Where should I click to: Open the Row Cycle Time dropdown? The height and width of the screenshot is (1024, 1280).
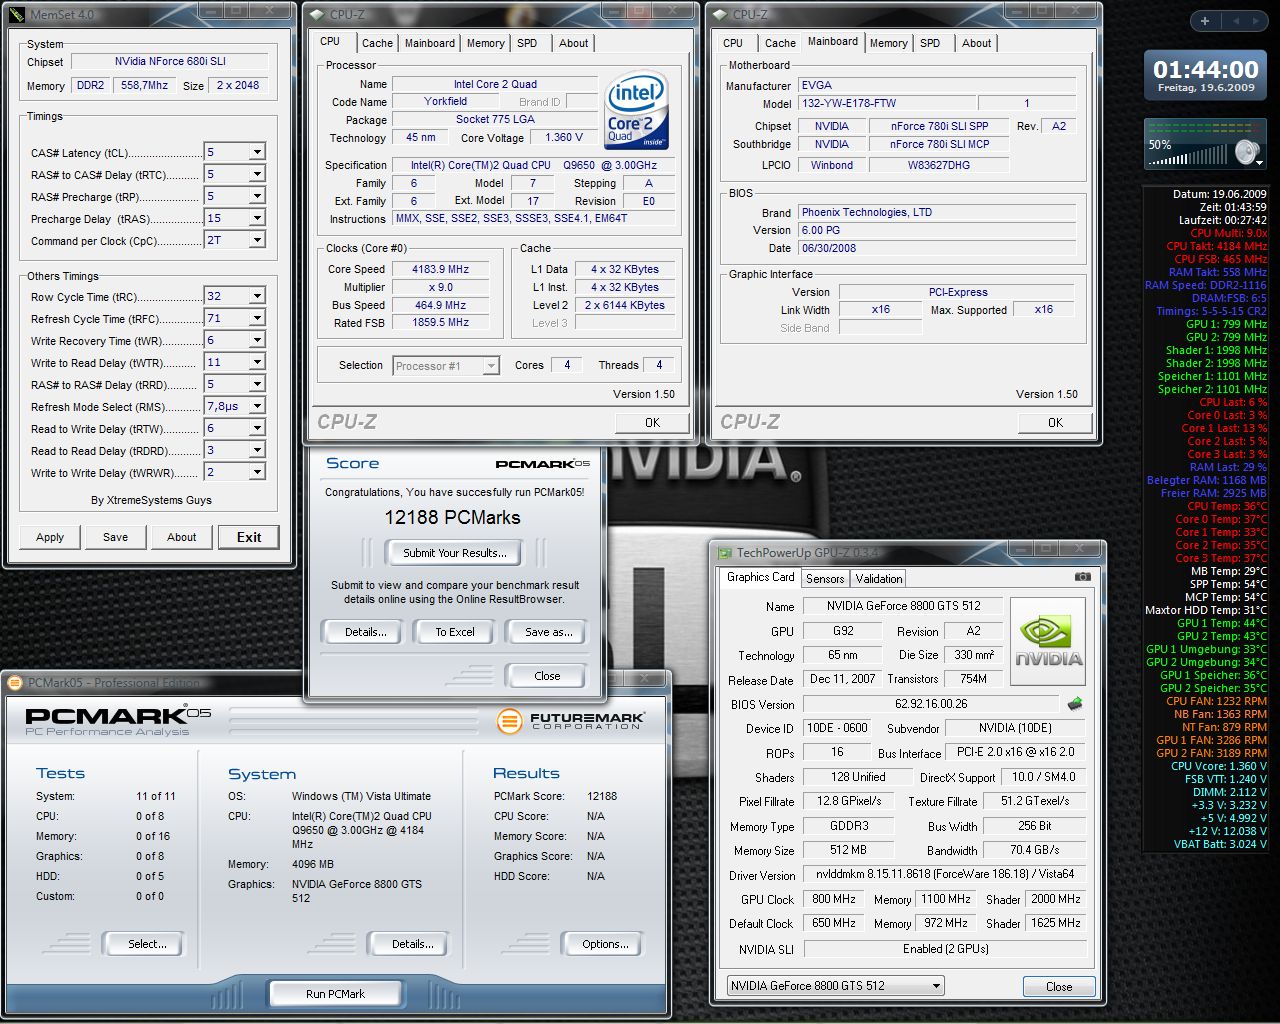[x=257, y=296]
